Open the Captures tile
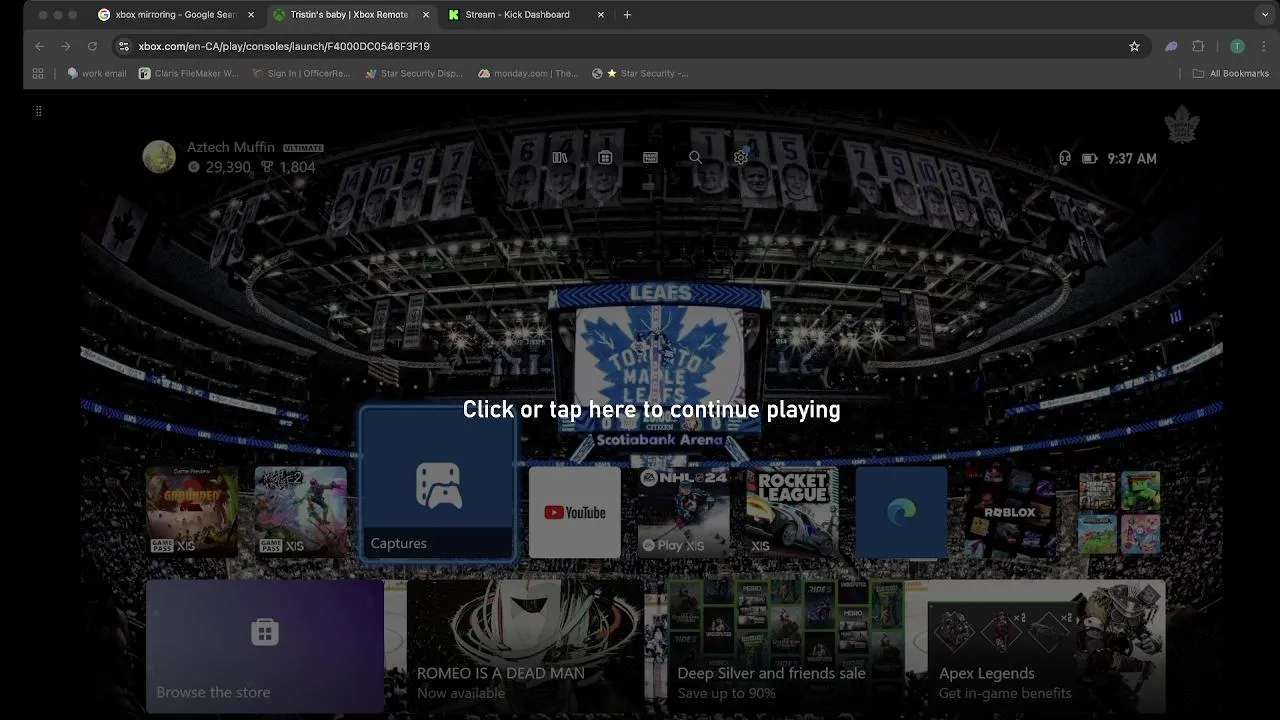 (x=438, y=483)
